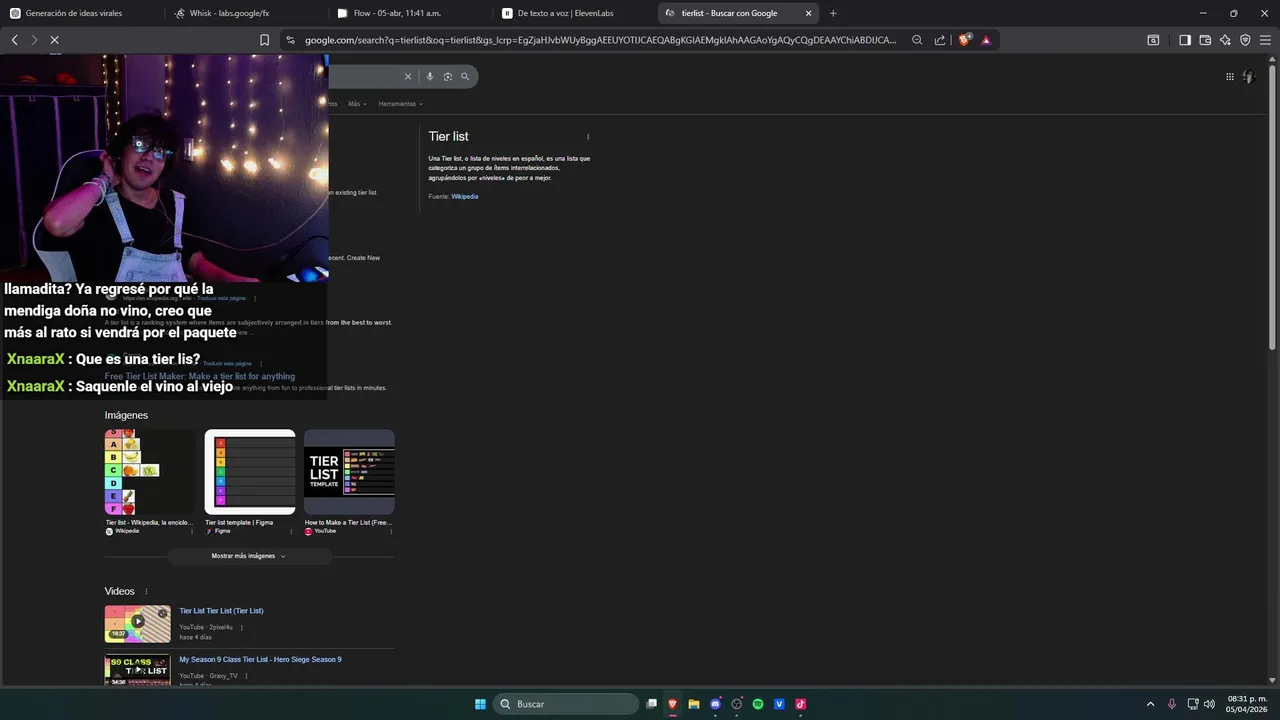This screenshot has width=1280, height=720.
Task: Click the address bar URL field
Action: [x=600, y=40]
